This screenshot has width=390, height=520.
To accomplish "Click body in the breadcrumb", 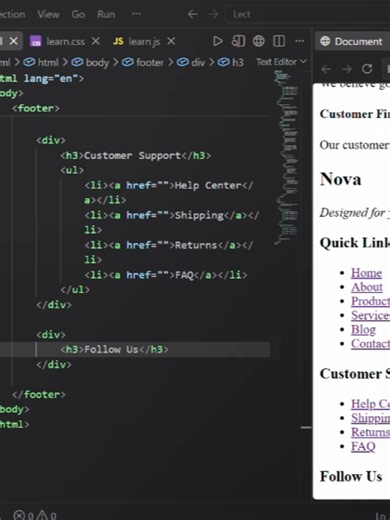I will pos(97,62).
